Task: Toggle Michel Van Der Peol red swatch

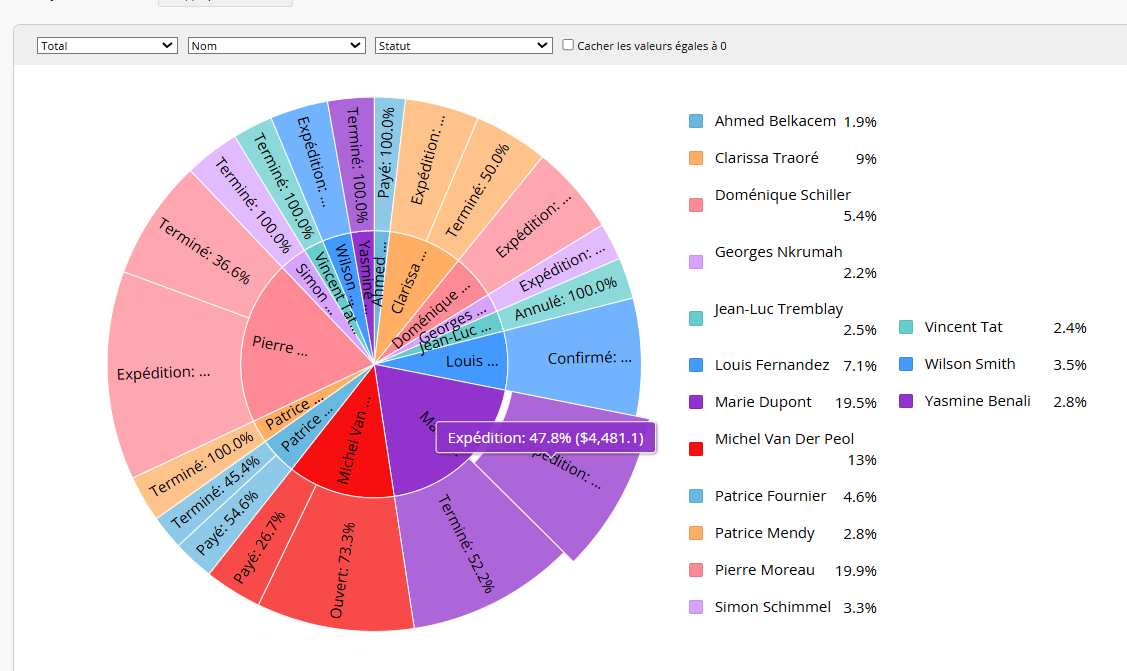Action: (696, 449)
